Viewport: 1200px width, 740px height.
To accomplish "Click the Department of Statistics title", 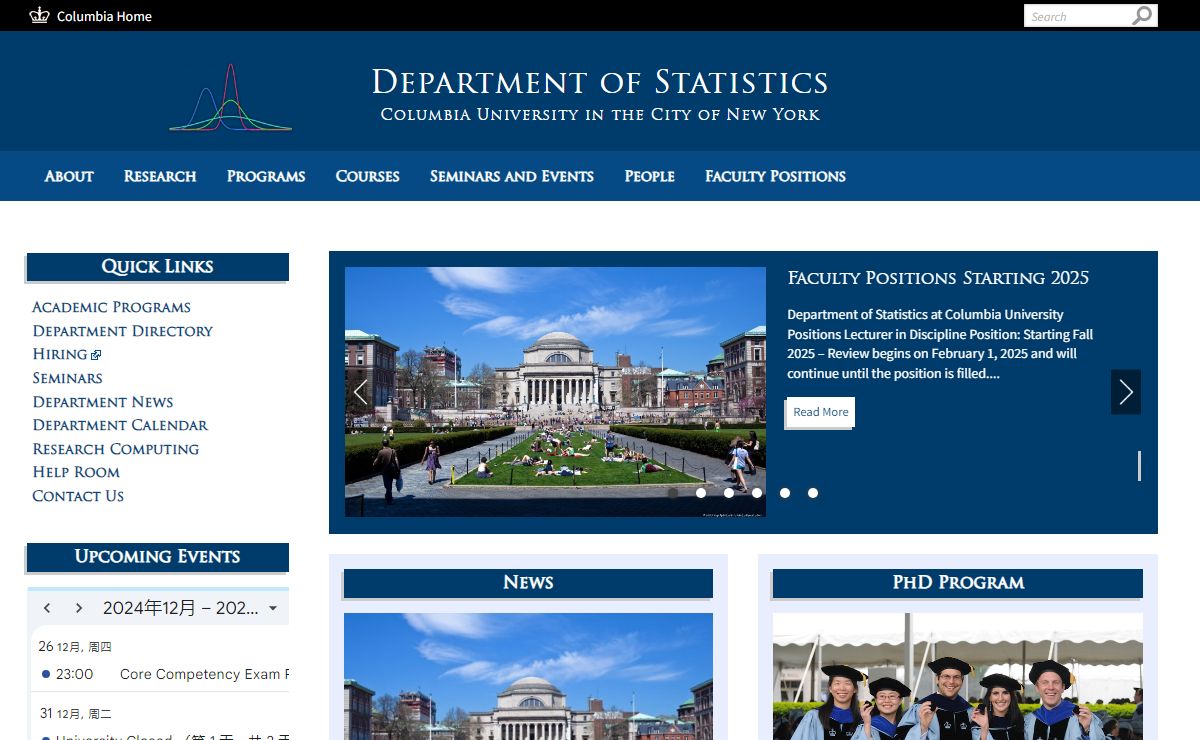I will 600,82.
